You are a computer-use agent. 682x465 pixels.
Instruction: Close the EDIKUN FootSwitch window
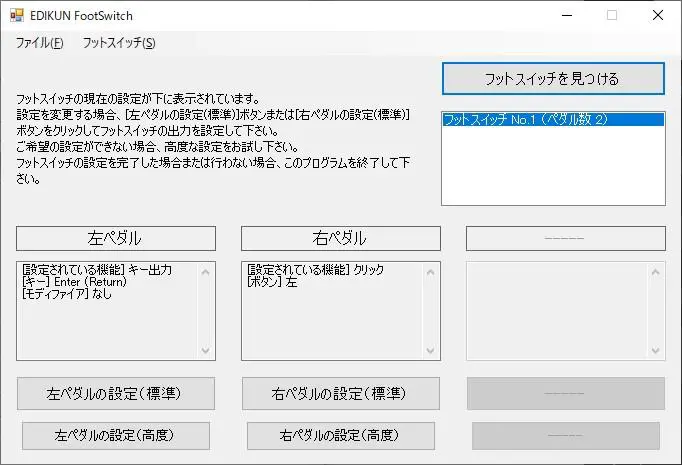click(x=658, y=15)
